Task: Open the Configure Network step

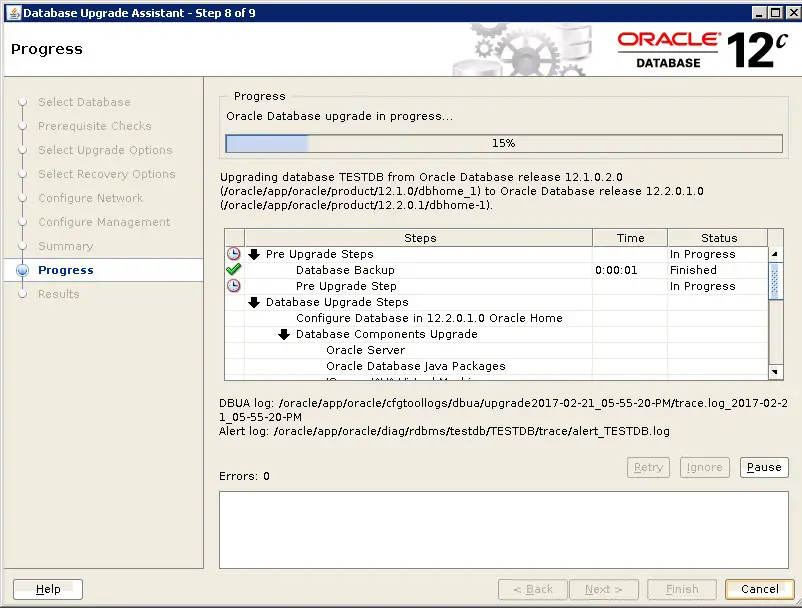Action: tap(91, 198)
